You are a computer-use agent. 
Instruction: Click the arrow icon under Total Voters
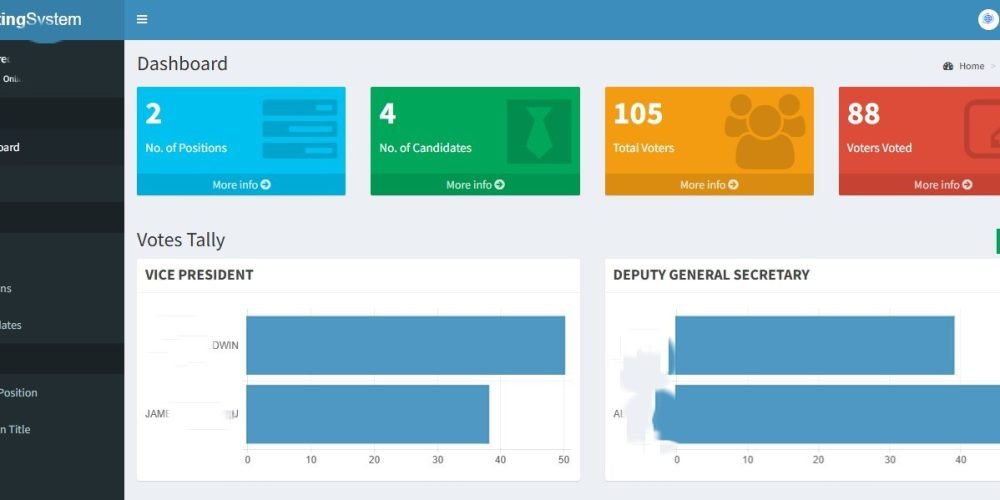click(x=734, y=185)
